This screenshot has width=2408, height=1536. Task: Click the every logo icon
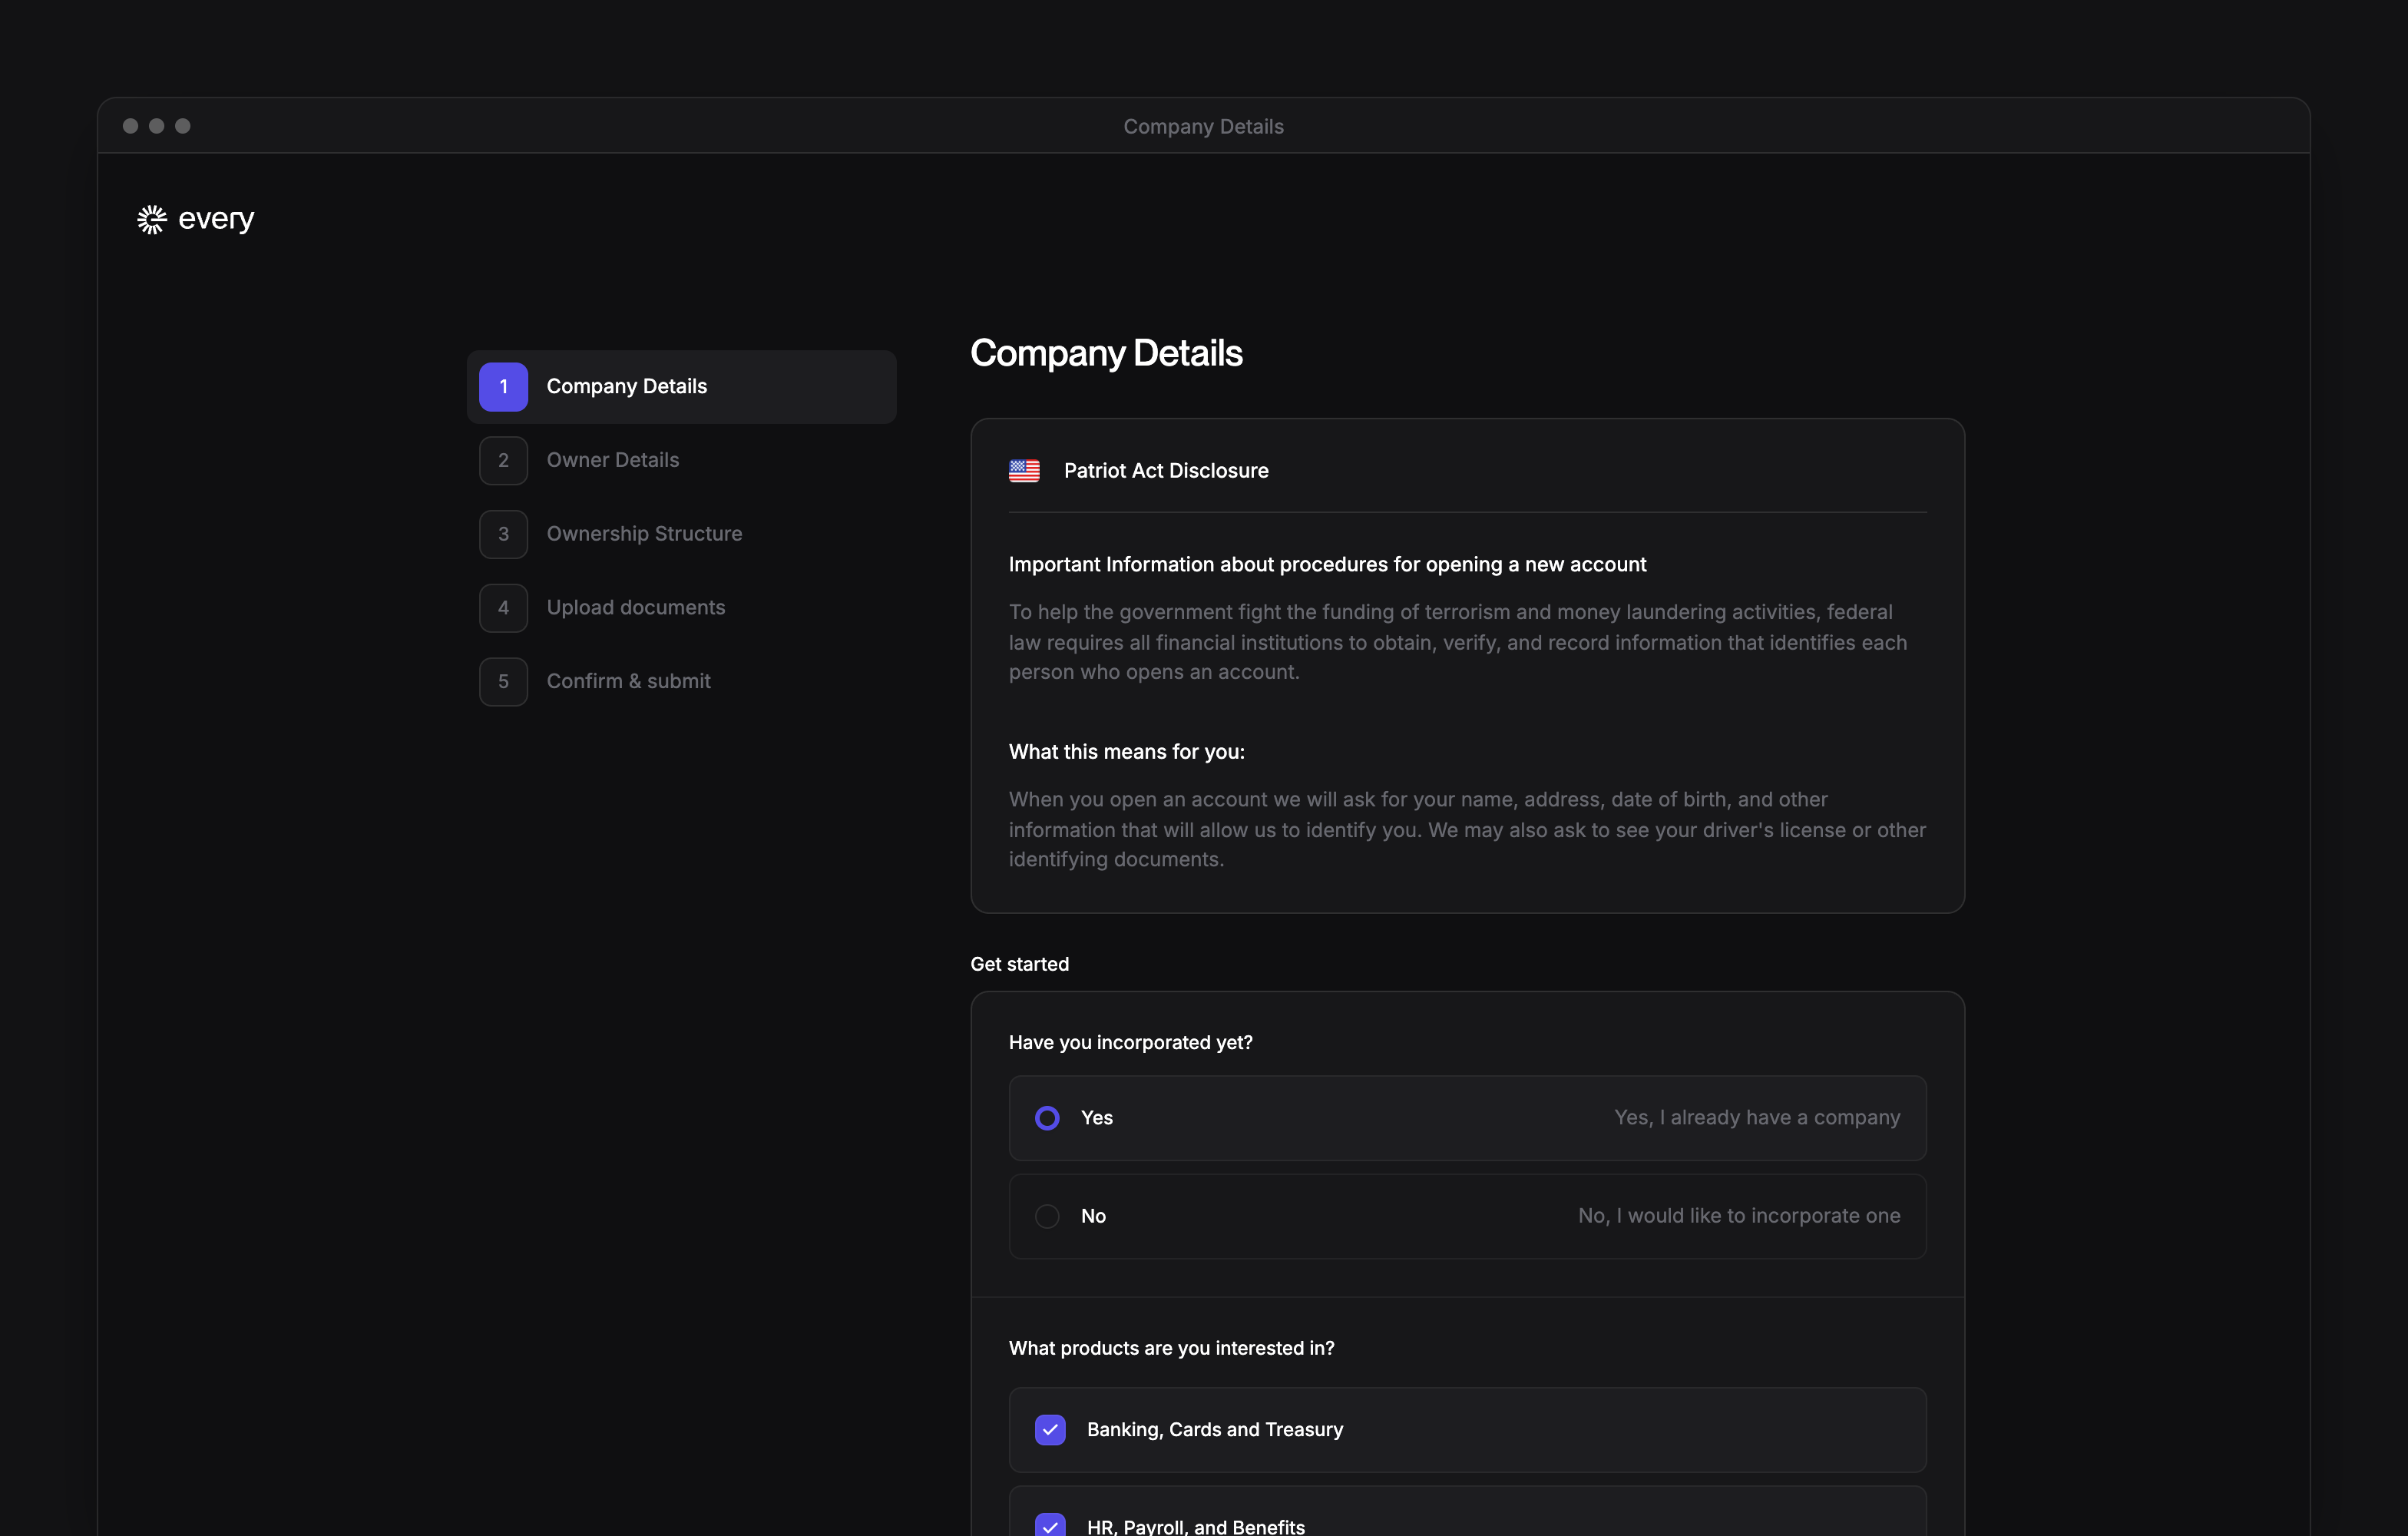[152, 219]
